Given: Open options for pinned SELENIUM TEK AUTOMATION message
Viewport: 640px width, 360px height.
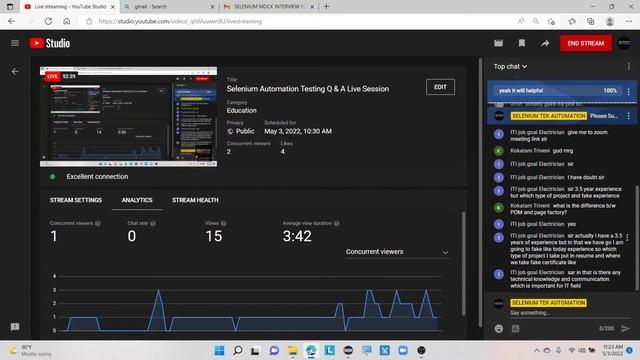Looking at the screenshot, I should click(629, 116).
